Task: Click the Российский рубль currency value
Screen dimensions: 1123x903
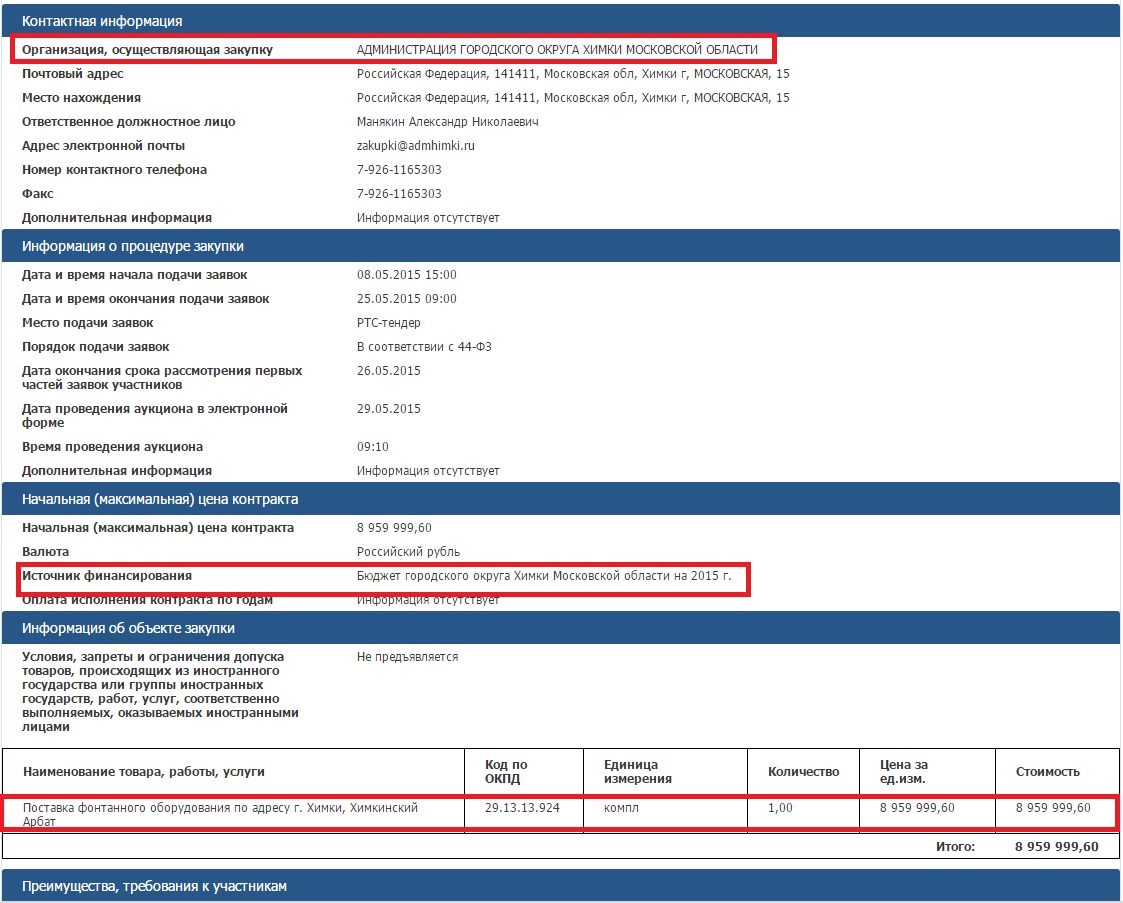Action: click(x=408, y=552)
